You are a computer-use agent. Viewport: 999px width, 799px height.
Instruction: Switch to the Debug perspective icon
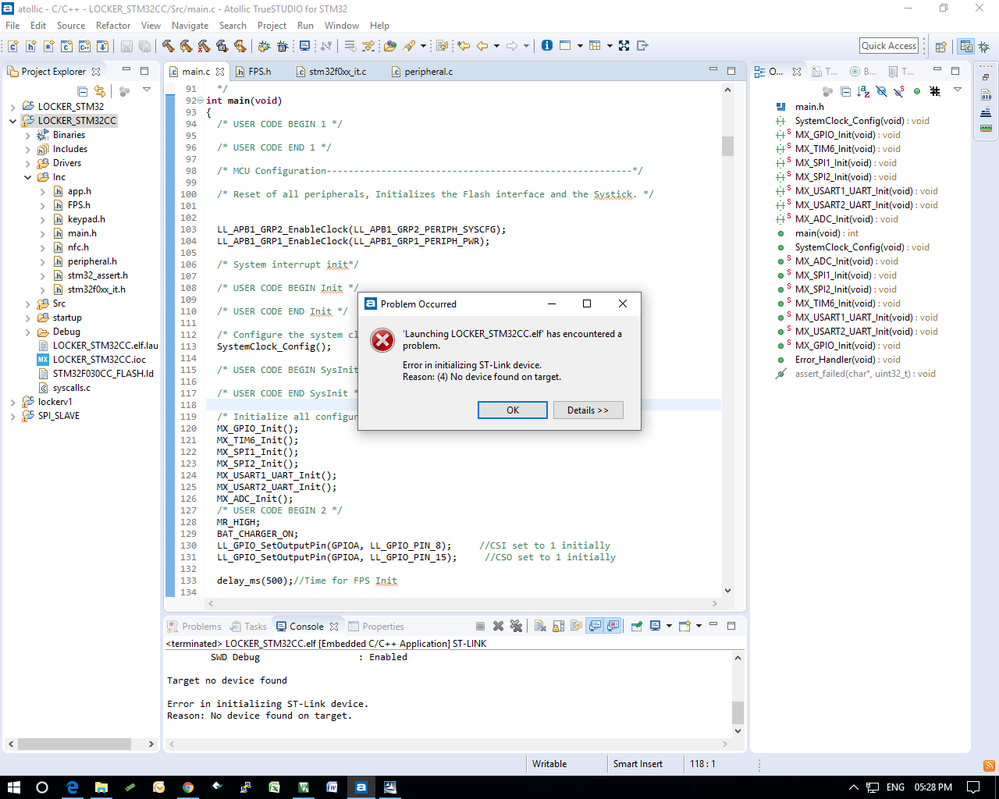[984, 46]
